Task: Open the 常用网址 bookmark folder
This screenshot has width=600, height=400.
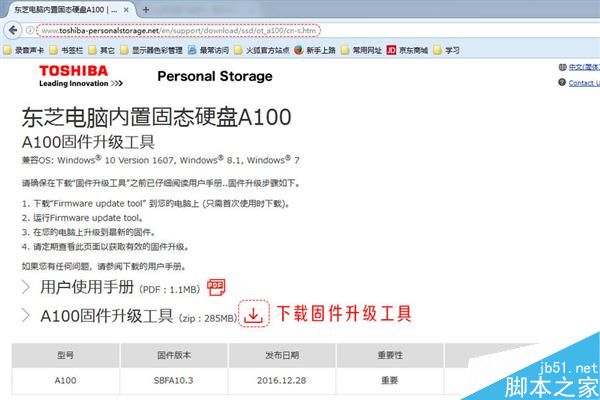Action: click(361, 50)
